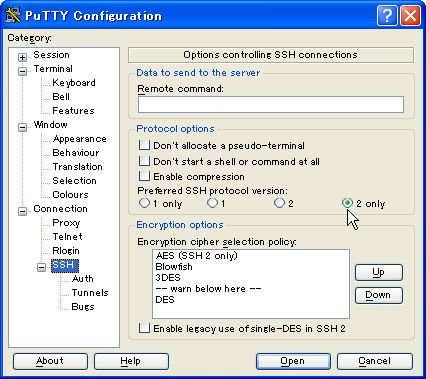Select '-- warn below here --' cipher entry

[251, 289]
